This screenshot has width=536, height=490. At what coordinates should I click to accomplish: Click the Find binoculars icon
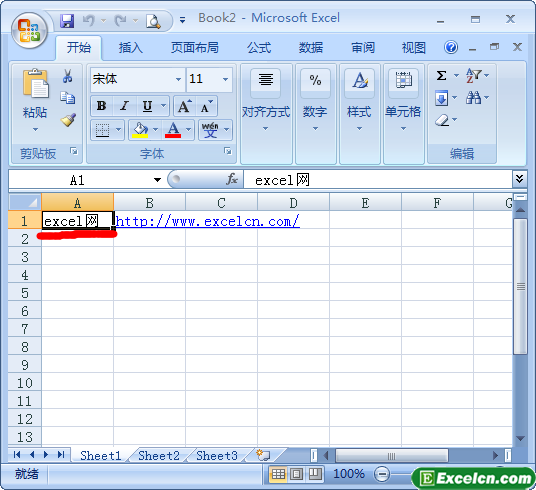coord(473,98)
